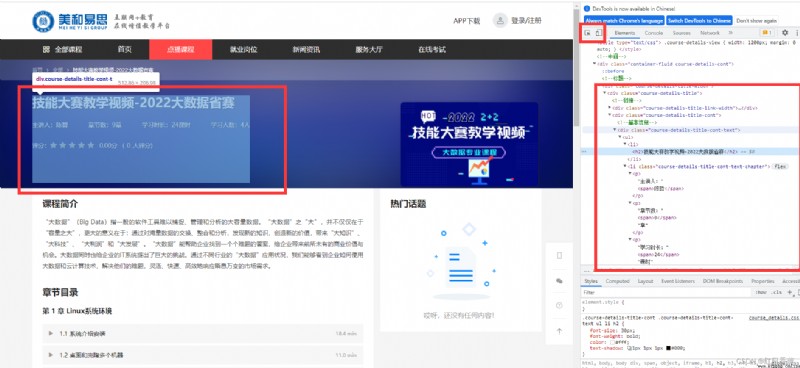800x368 pixels.
Task: Toggle the device toolbar icon
Action: click(598, 33)
